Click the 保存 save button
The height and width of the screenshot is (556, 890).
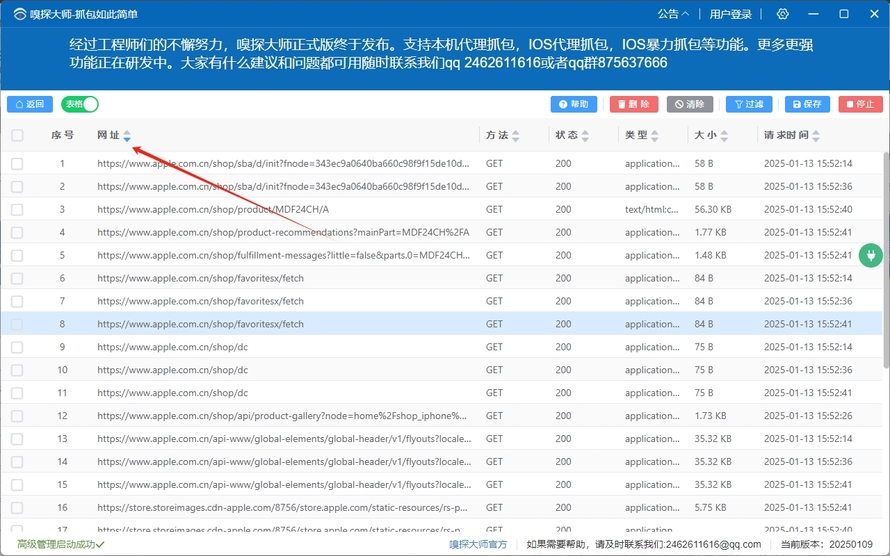pyautogui.click(x=806, y=104)
